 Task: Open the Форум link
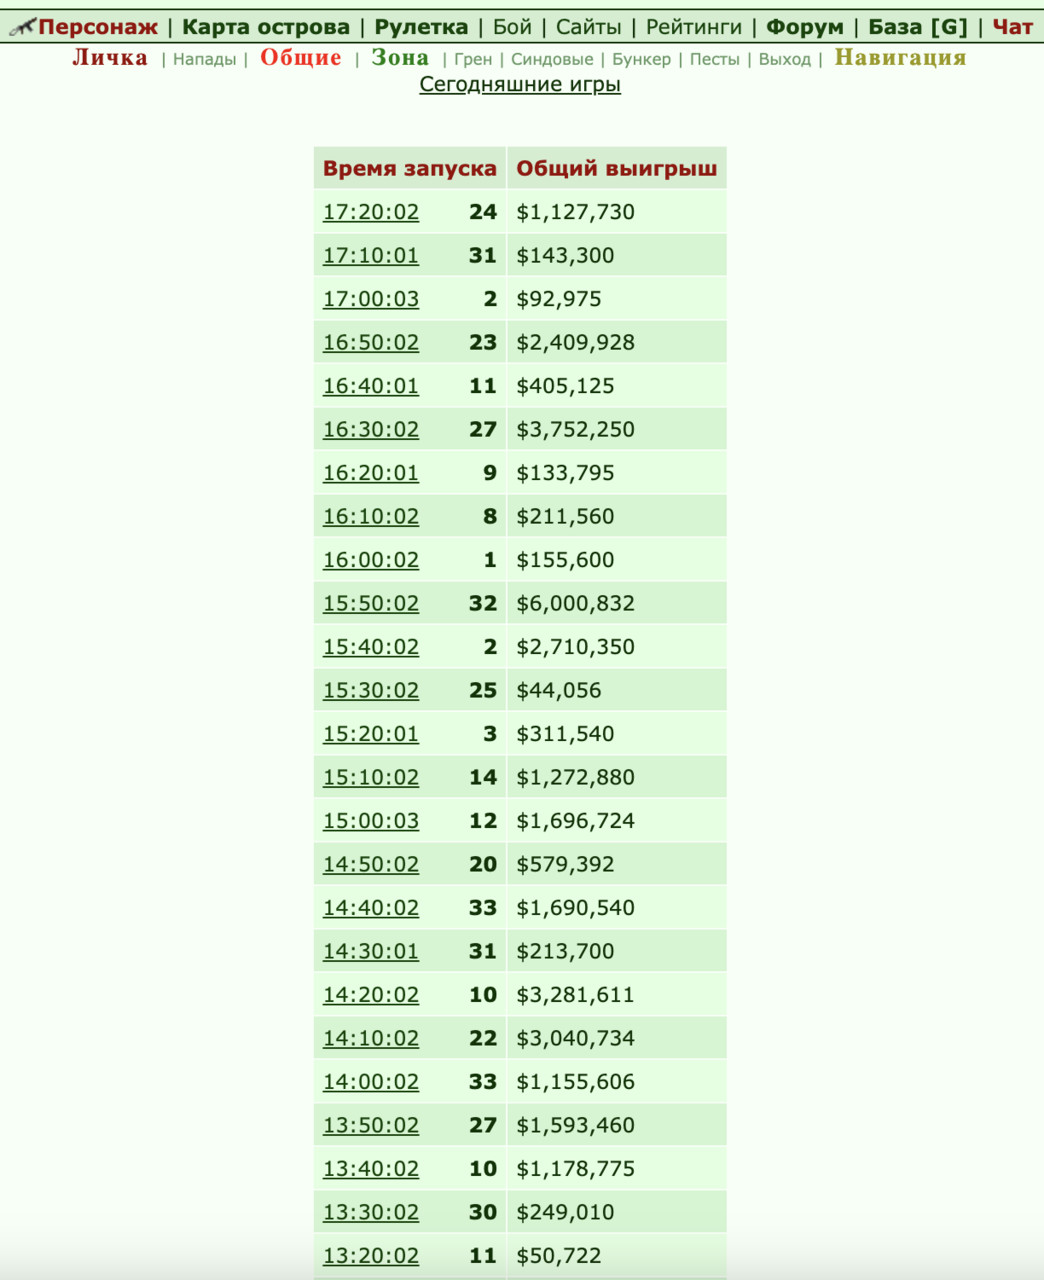click(805, 27)
